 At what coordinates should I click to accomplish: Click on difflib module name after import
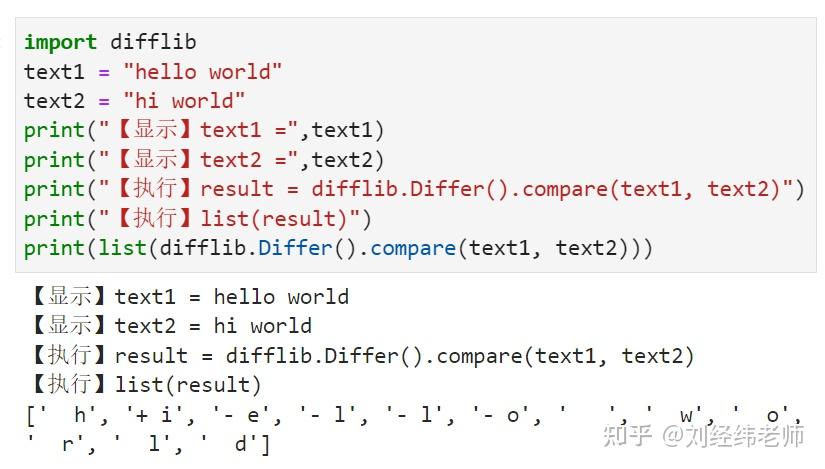[153, 42]
